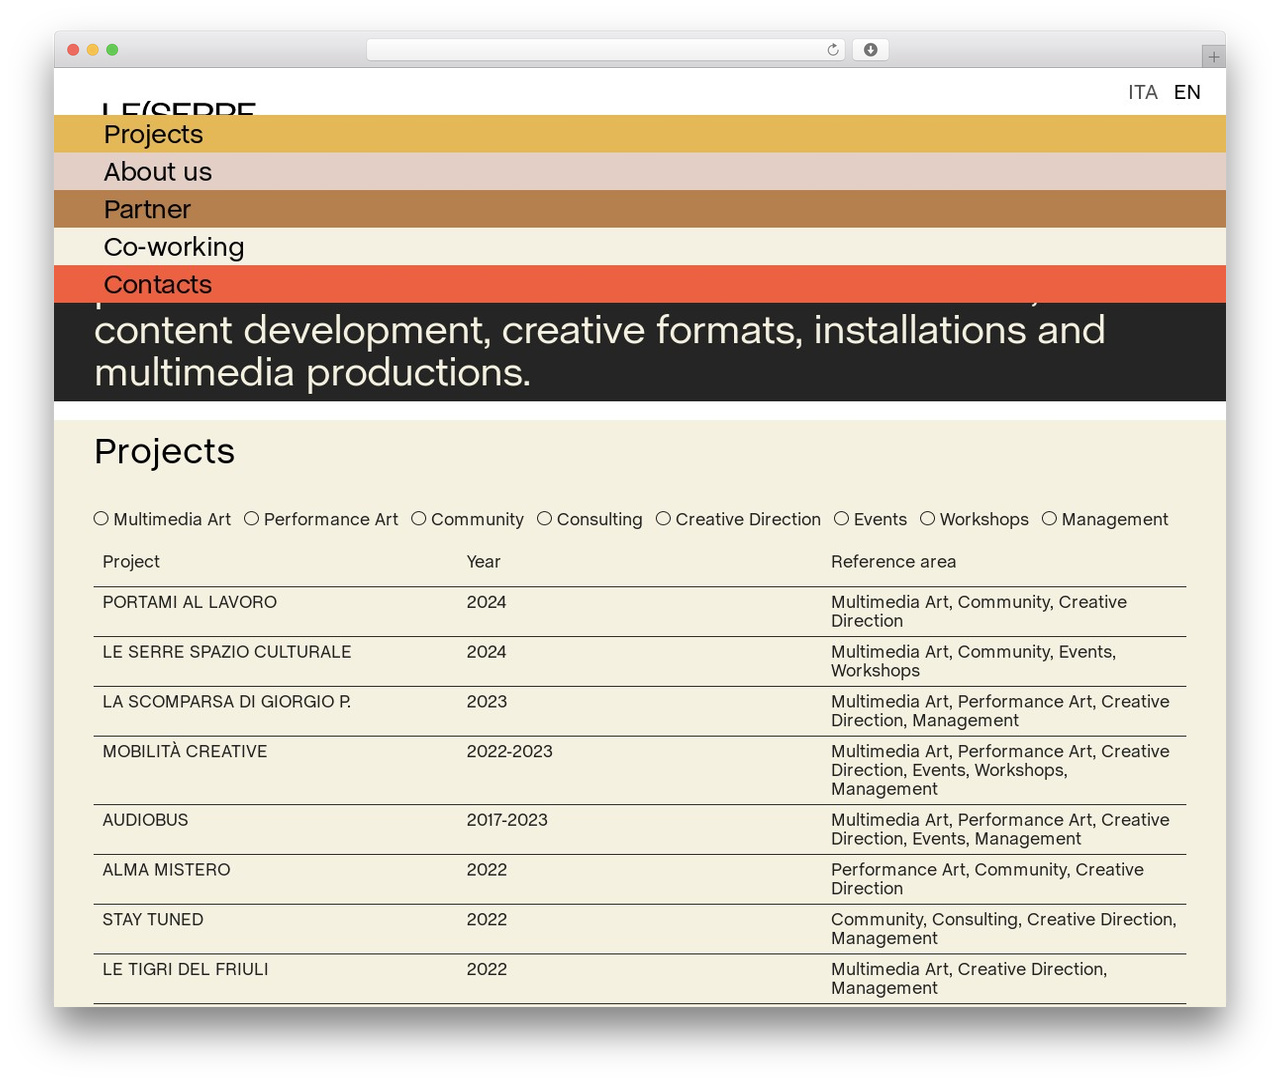The image size is (1280, 1084).
Task: Switch language to ITA
Action: tap(1143, 92)
